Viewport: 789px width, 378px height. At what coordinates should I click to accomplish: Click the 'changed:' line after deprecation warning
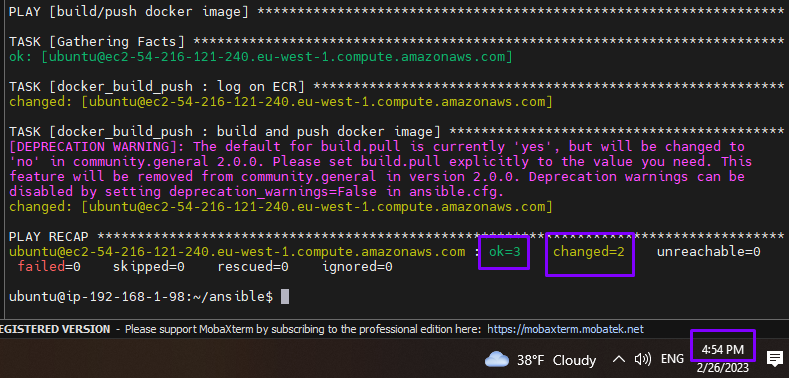click(281, 207)
